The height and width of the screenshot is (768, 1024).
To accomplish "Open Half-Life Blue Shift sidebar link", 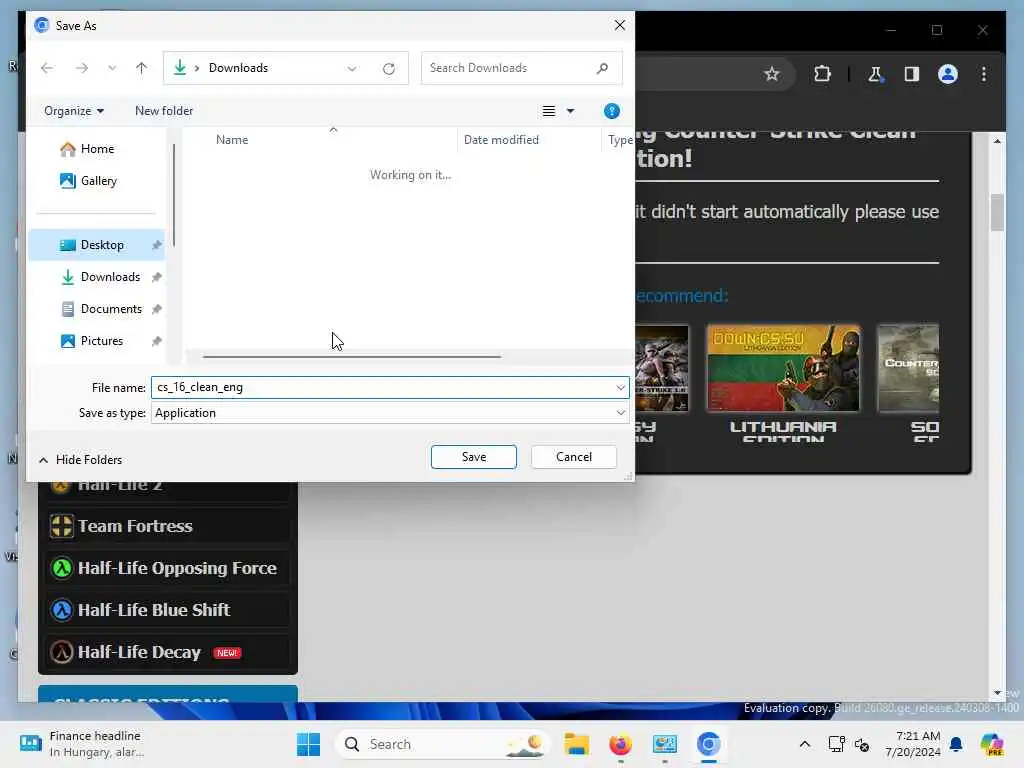I will [x=168, y=610].
